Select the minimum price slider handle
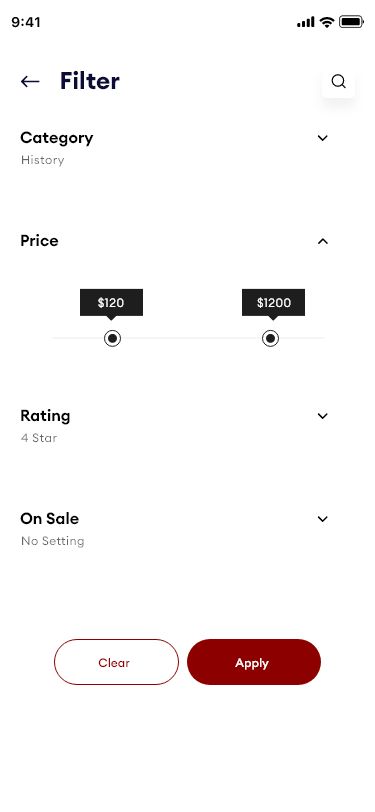 112,338
